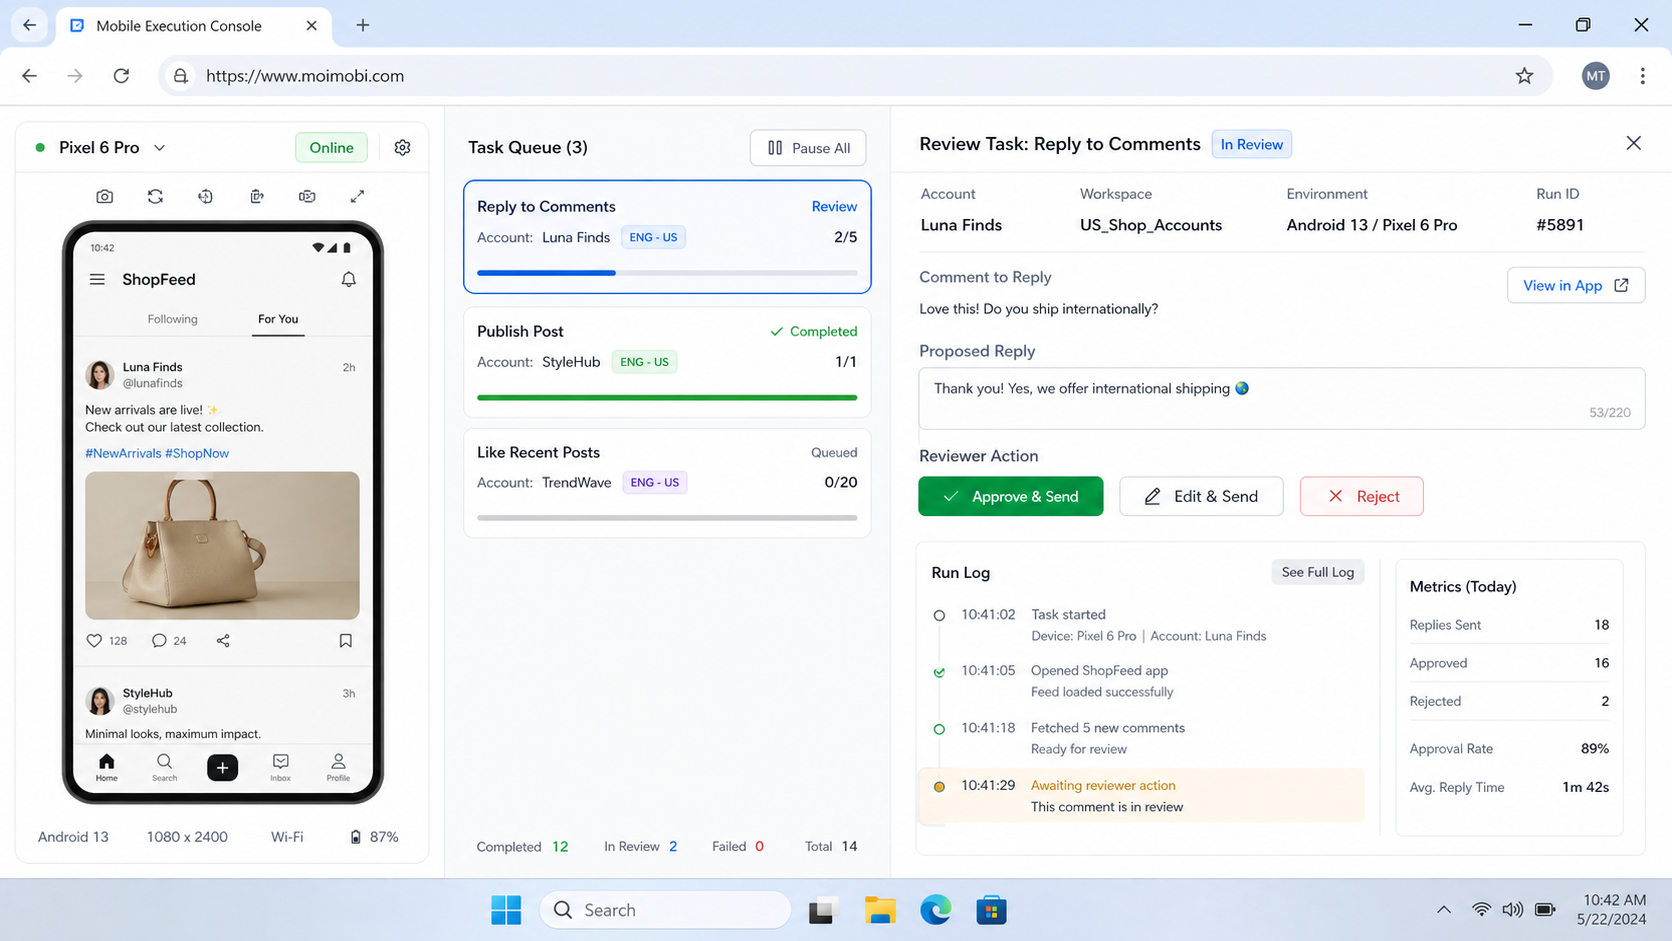Select the Mobile Execution Console browser tab
The image size is (1672, 941).
[192, 26]
